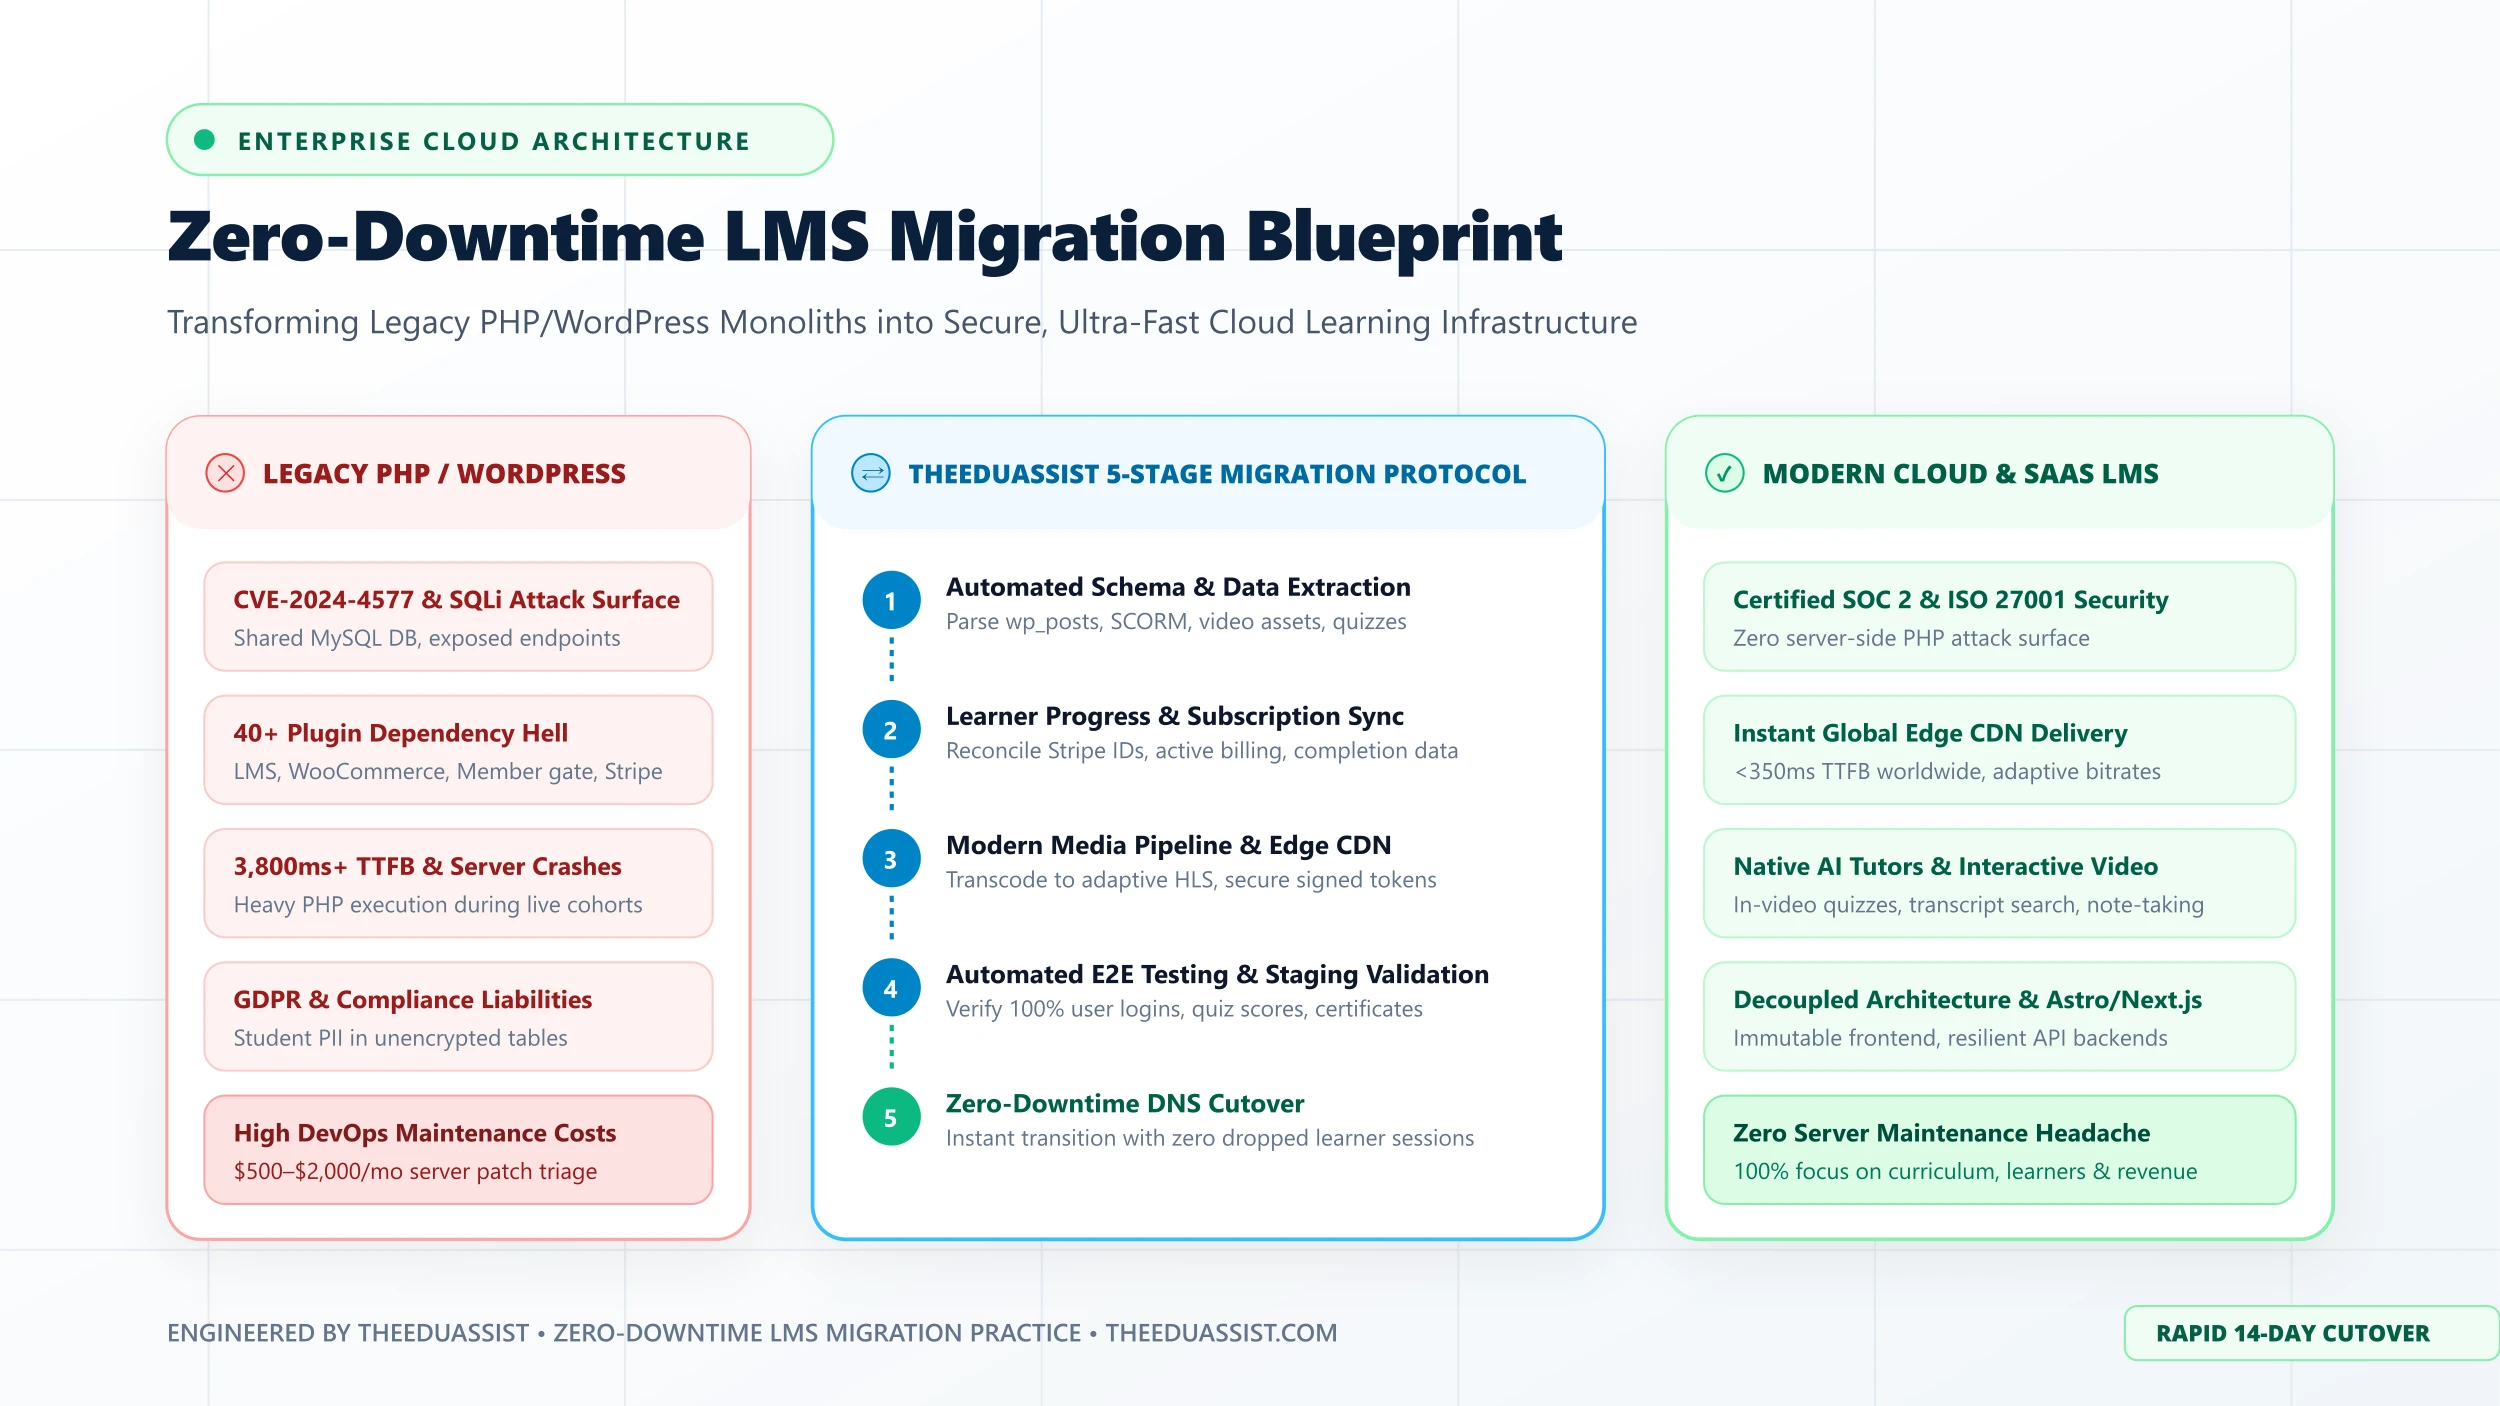The width and height of the screenshot is (2500, 1406).
Task: Select step 4 circle for Automated E2E Testing
Action: tap(891, 988)
